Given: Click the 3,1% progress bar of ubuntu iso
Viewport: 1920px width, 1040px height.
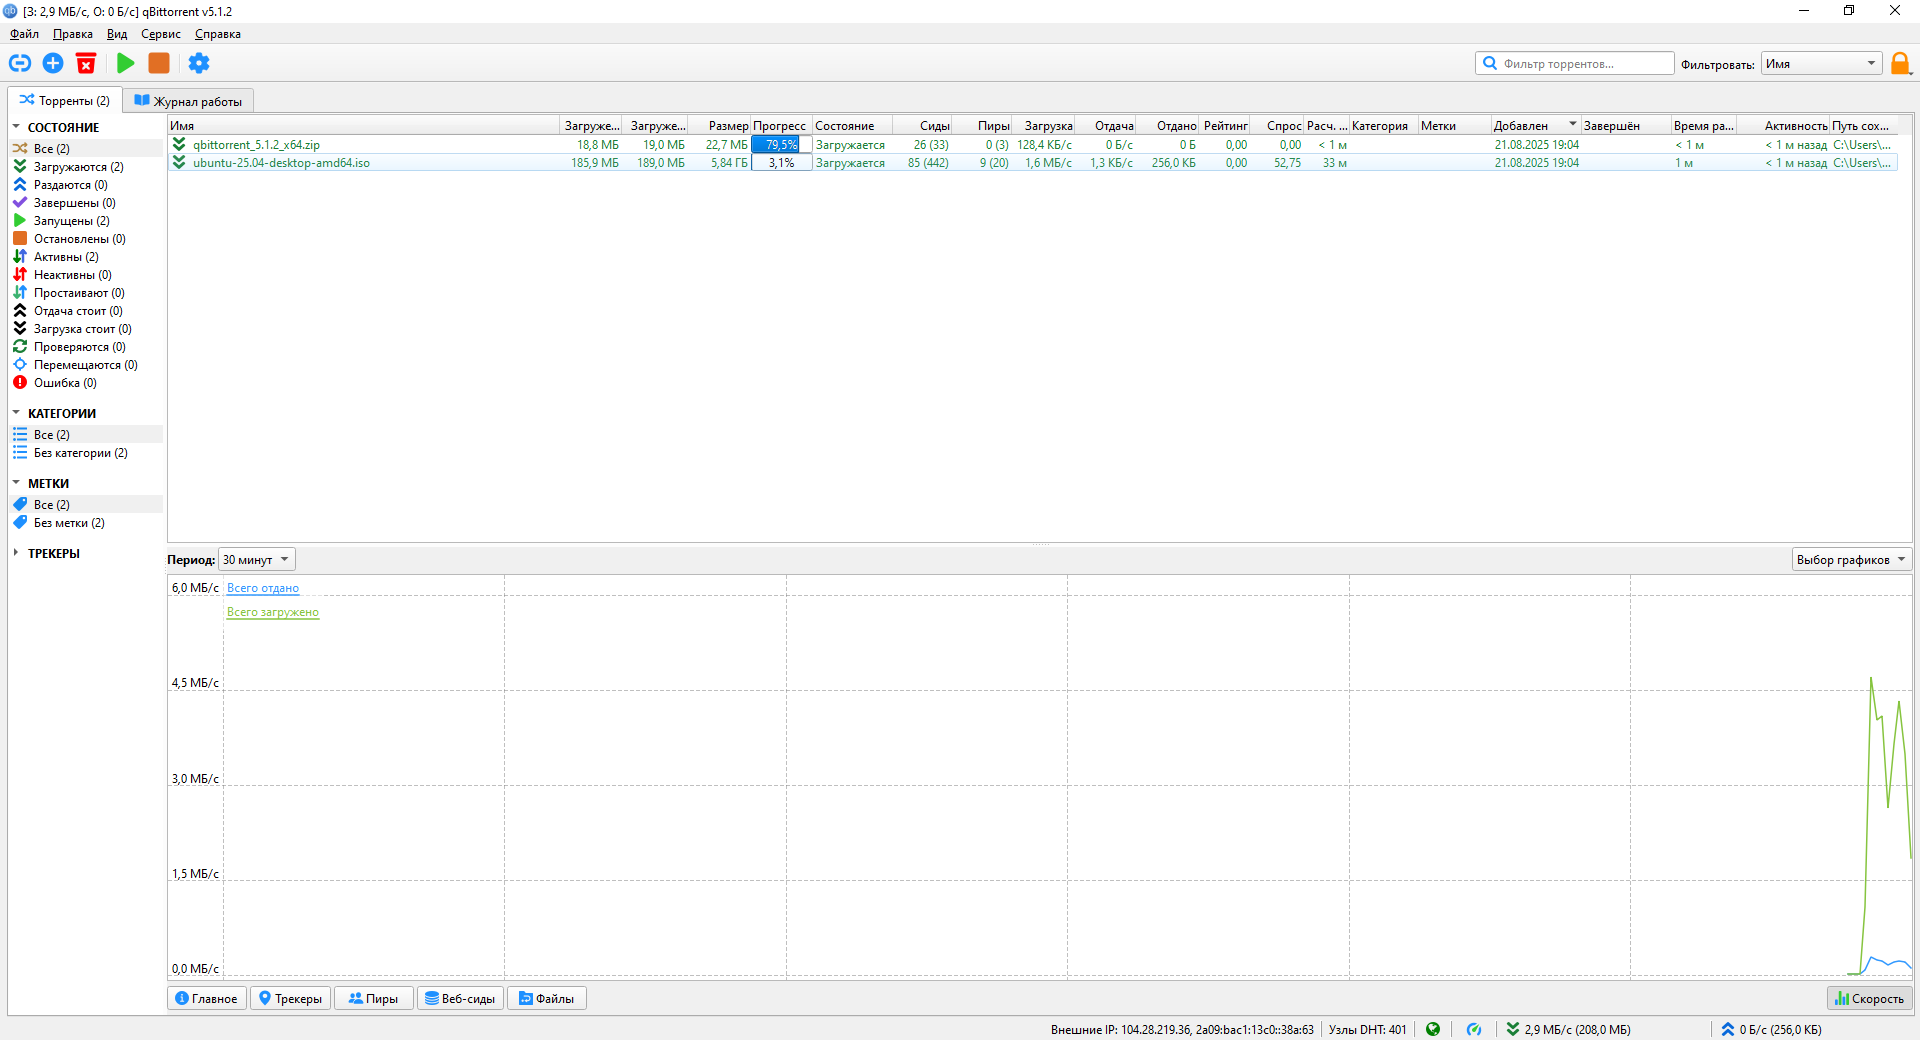Looking at the screenshot, I should (781, 163).
